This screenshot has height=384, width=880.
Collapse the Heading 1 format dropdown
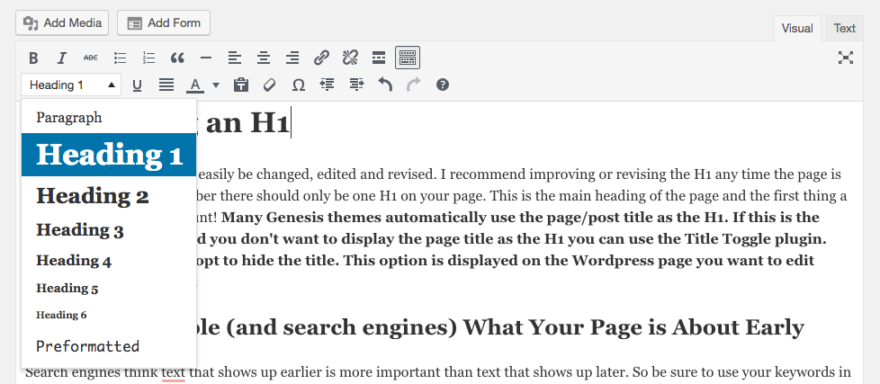(x=71, y=85)
